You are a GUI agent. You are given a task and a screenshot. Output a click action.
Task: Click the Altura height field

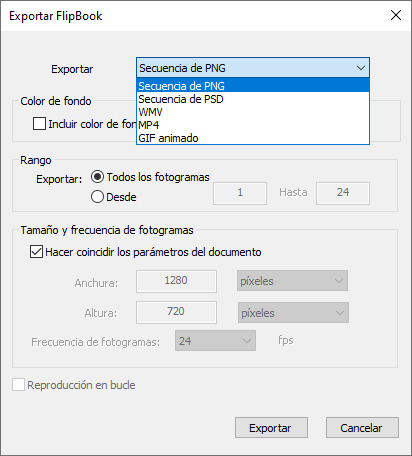[x=176, y=312]
